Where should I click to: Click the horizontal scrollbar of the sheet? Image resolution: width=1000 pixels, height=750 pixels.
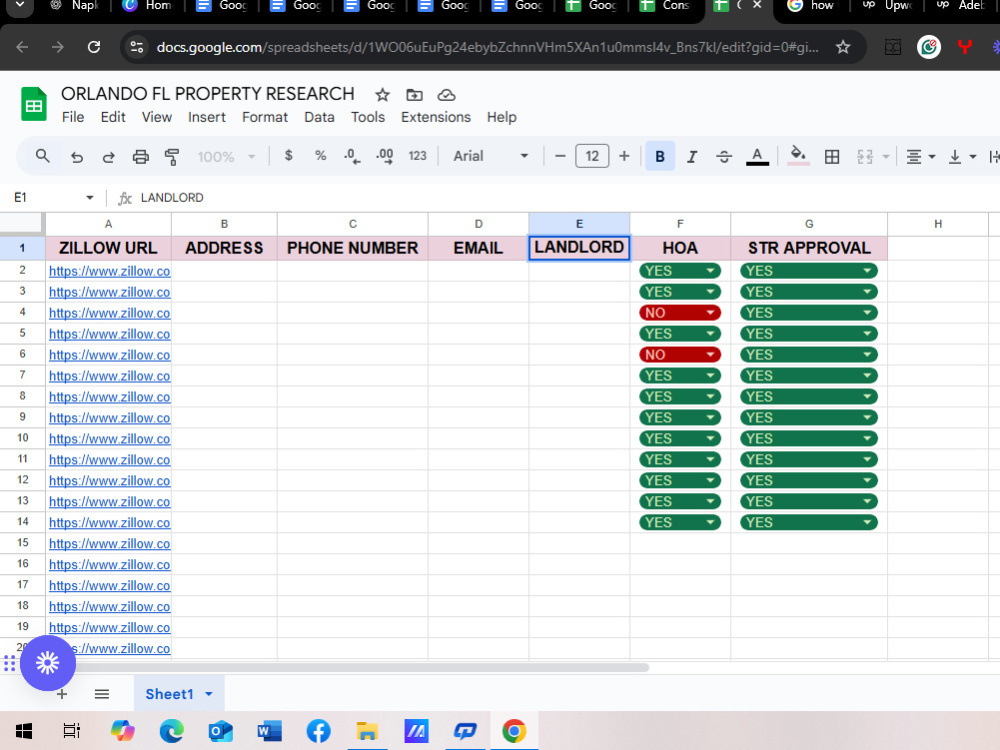[x=362, y=668]
